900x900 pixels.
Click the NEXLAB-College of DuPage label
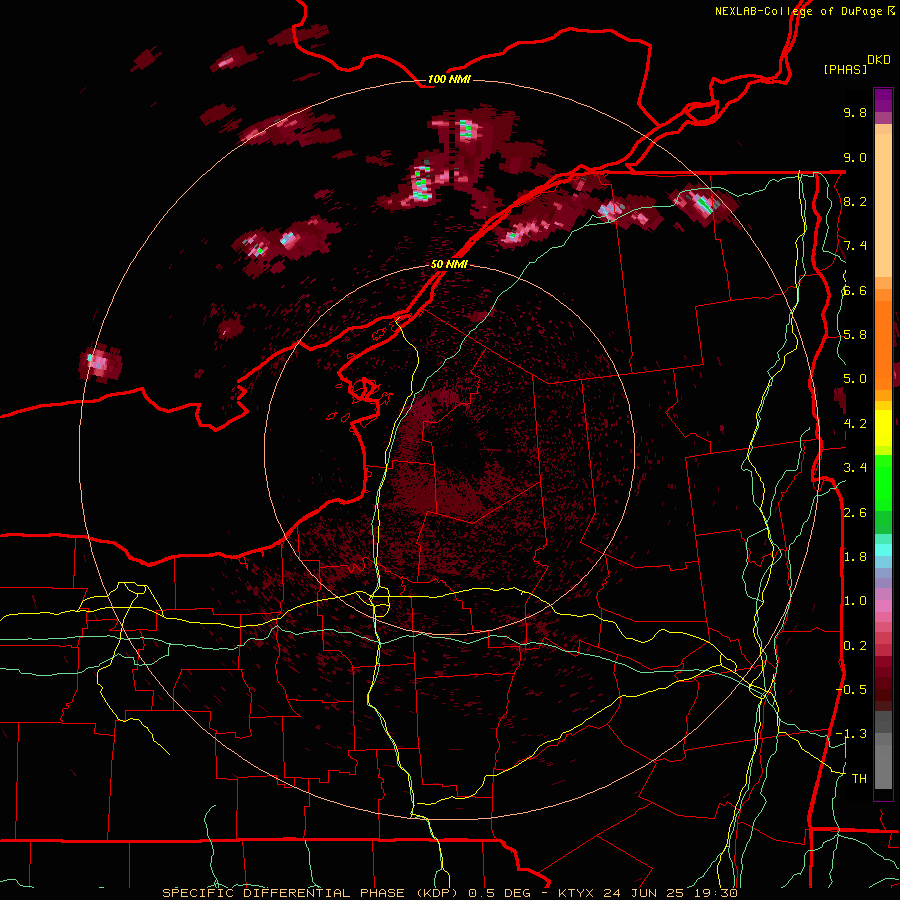tap(804, 11)
